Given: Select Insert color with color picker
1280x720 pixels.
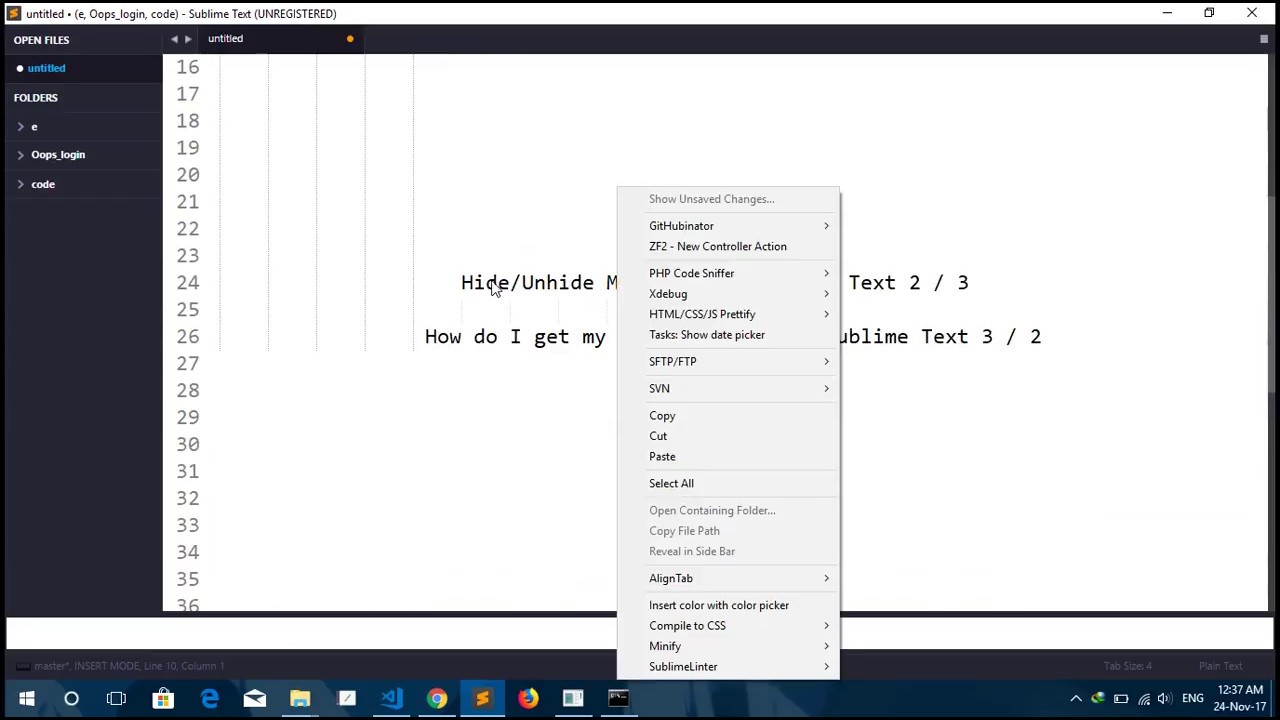Looking at the screenshot, I should click(x=728, y=605).
